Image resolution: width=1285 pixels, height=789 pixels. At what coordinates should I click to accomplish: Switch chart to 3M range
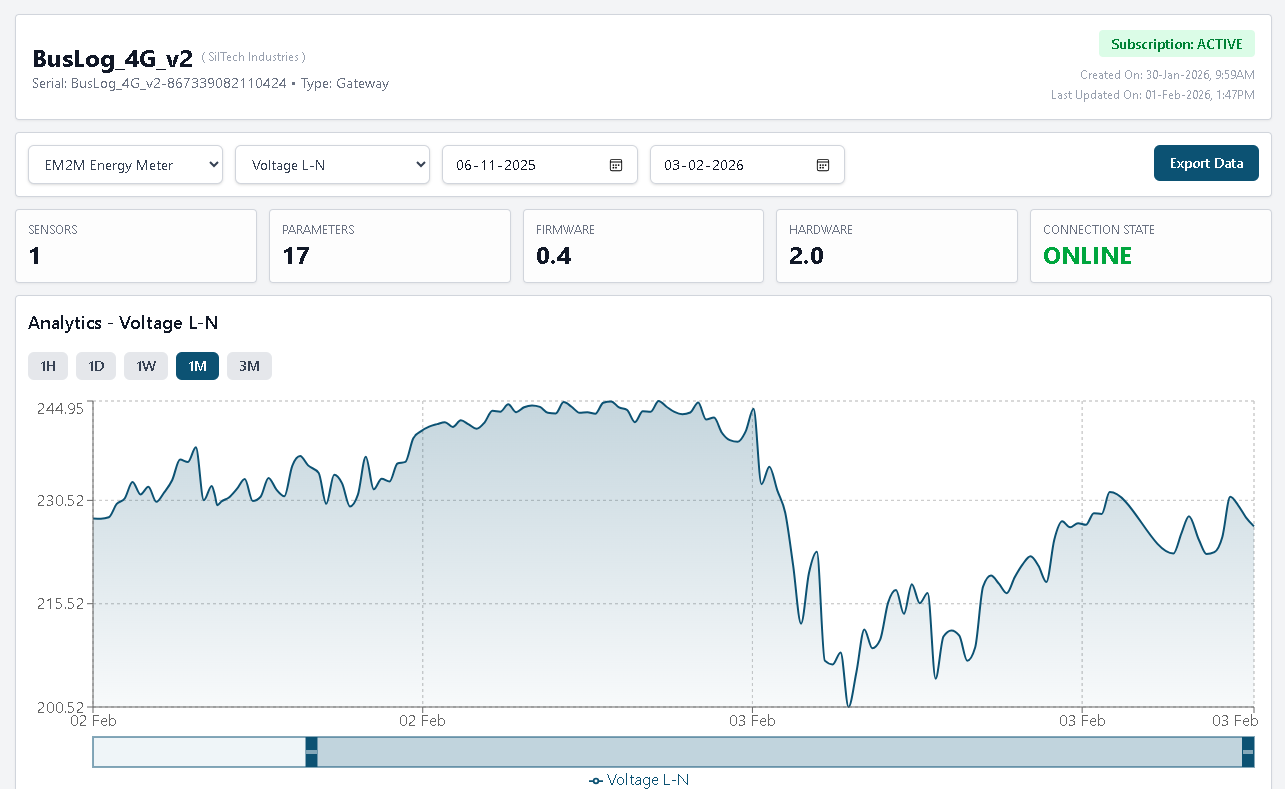(x=249, y=366)
